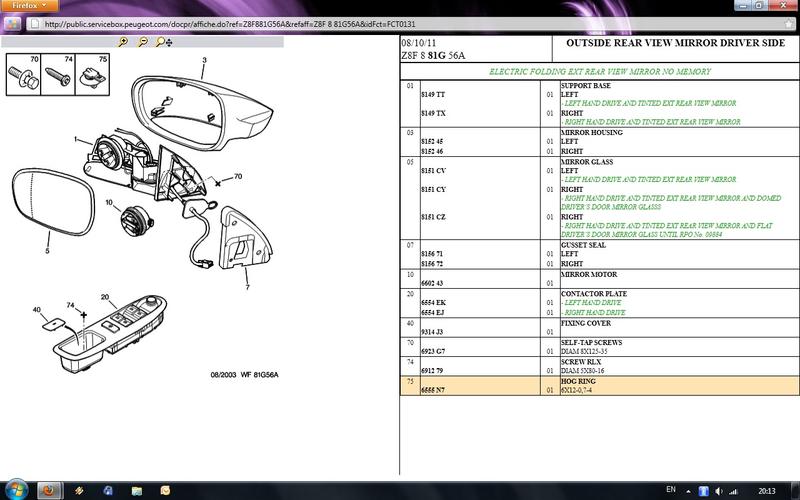This screenshot has width=800, height=500.
Task: Click the CONTACTOR PLATE heading
Action: 594,294
